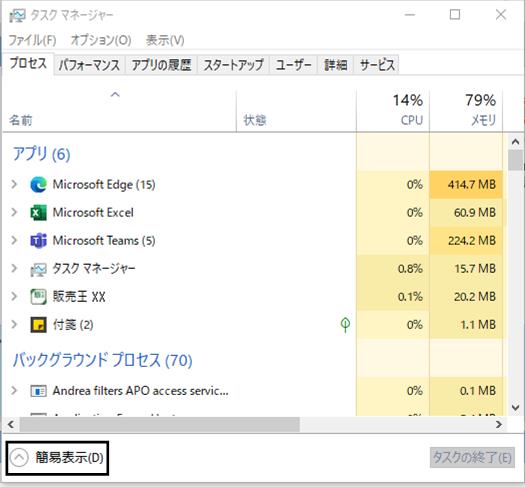Switch to the パフォーマンス tab
This screenshot has height=487, width=525.
point(89,65)
